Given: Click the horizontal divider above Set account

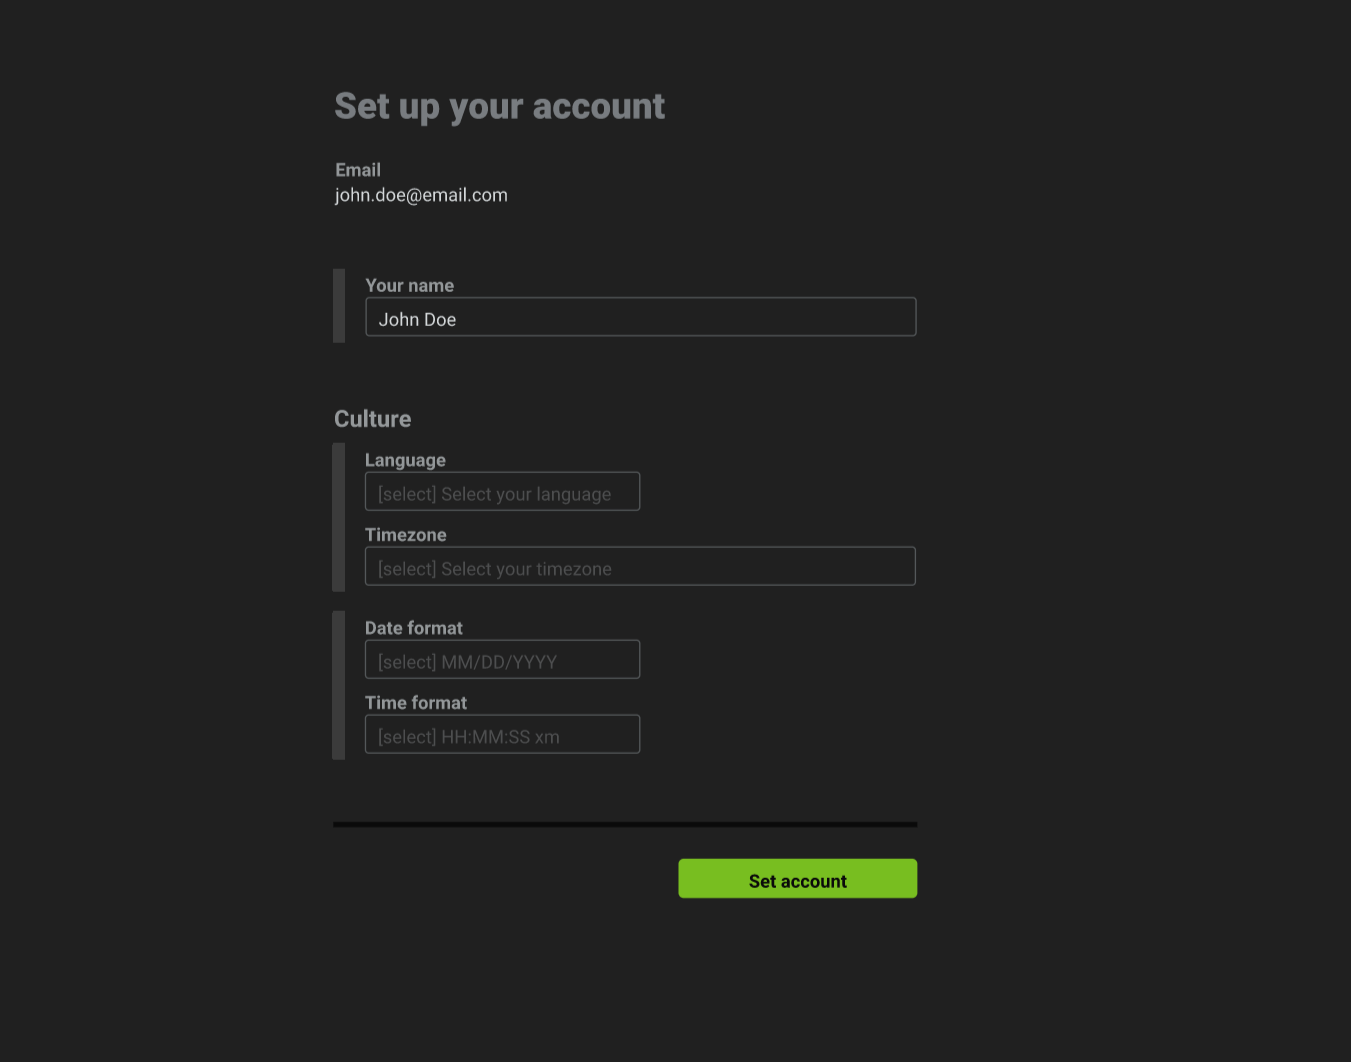Looking at the screenshot, I should click(625, 825).
